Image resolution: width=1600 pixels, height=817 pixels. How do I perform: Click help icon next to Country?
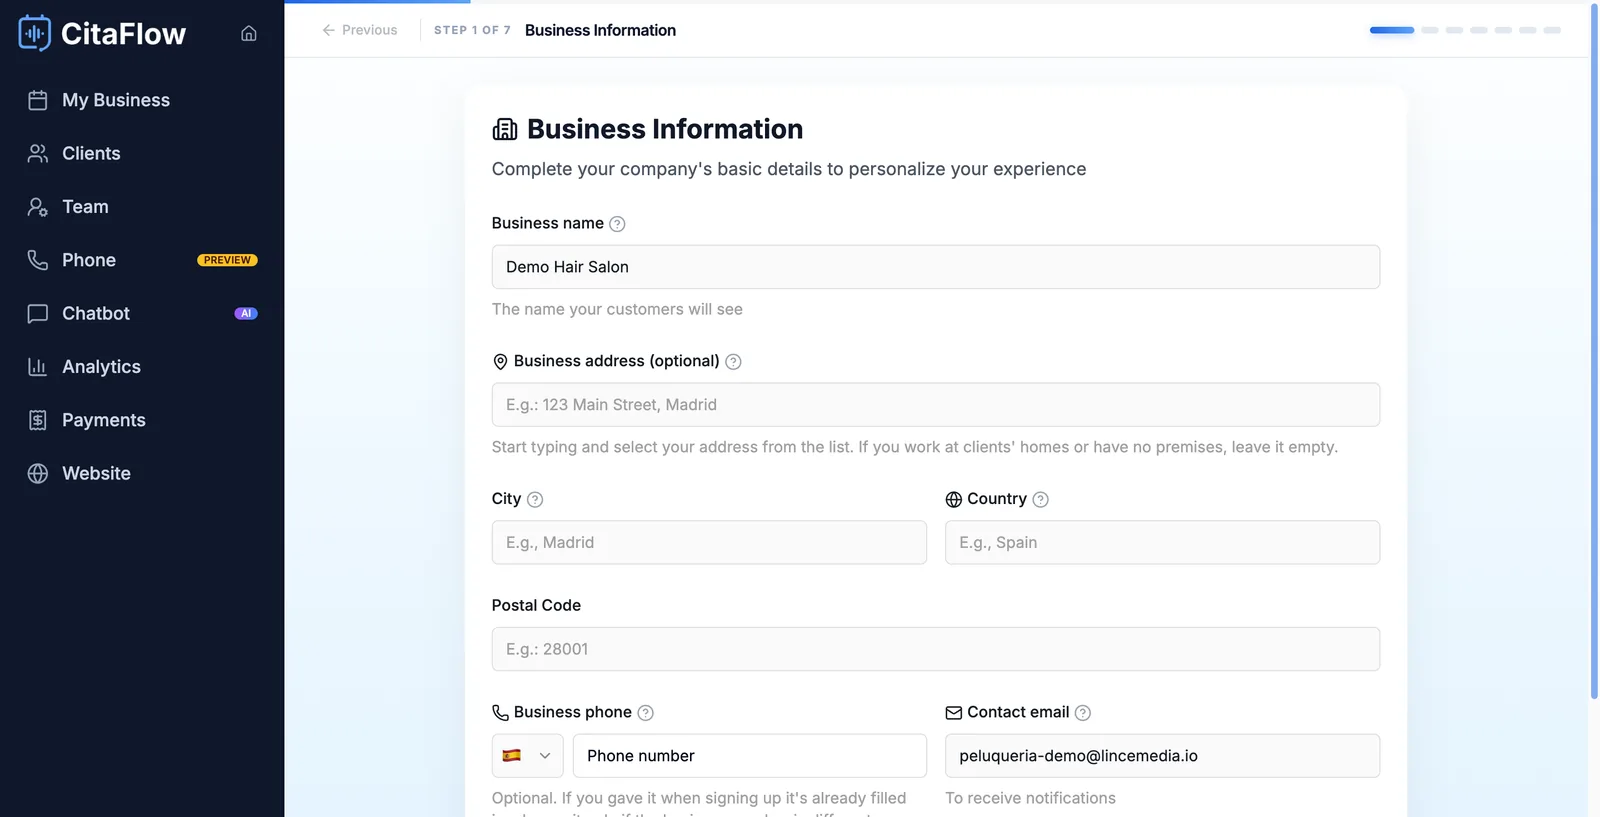[x=1040, y=499]
